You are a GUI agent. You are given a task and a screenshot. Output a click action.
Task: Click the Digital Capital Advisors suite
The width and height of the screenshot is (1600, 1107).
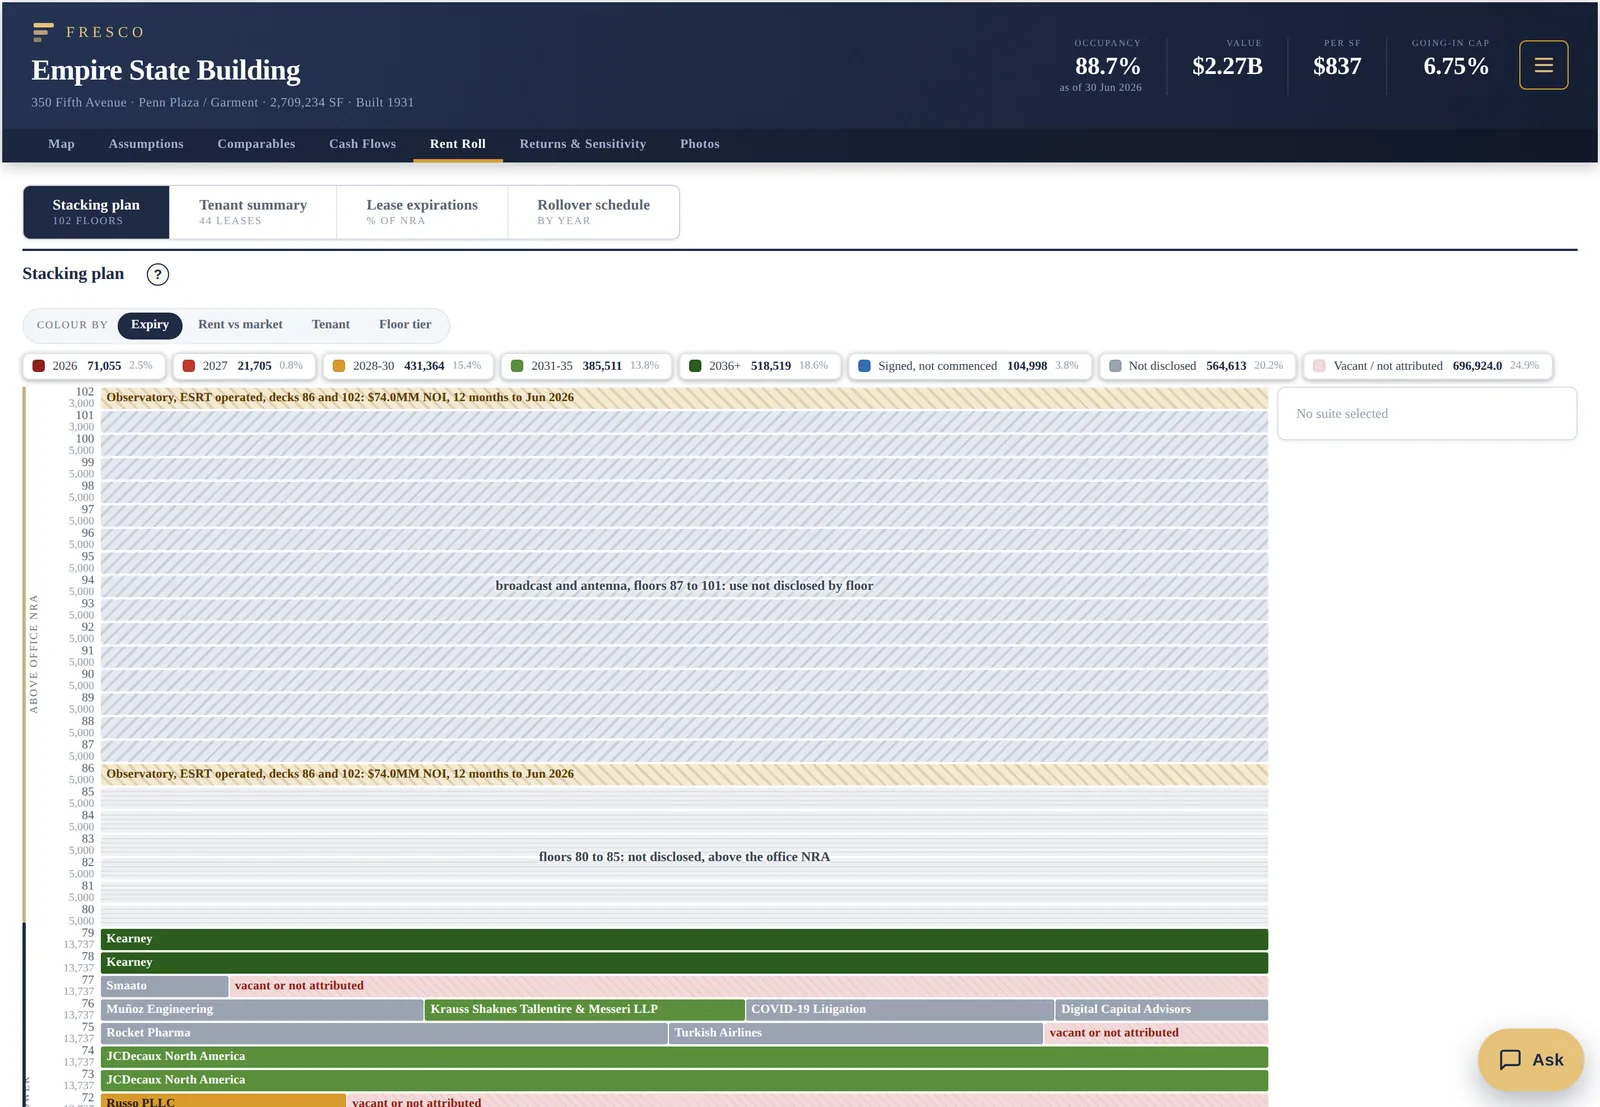click(x=1162, y=1010)
